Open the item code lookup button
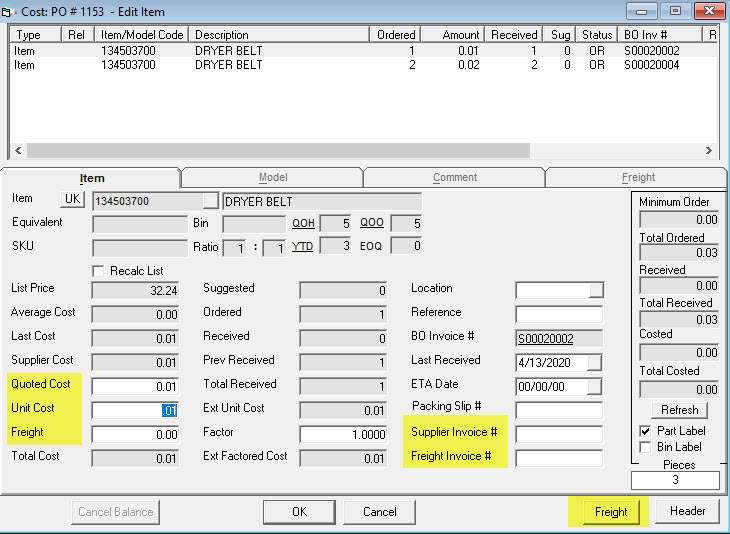The height and width of the screenshot is (534, 730). coord(210,201)
